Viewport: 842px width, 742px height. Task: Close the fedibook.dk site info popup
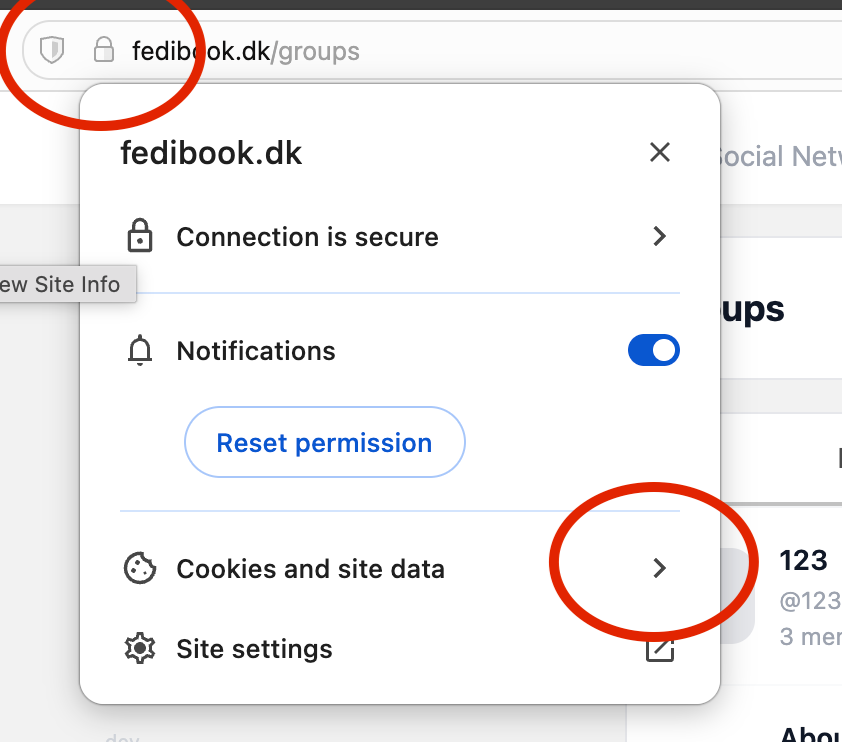(659, 152)
